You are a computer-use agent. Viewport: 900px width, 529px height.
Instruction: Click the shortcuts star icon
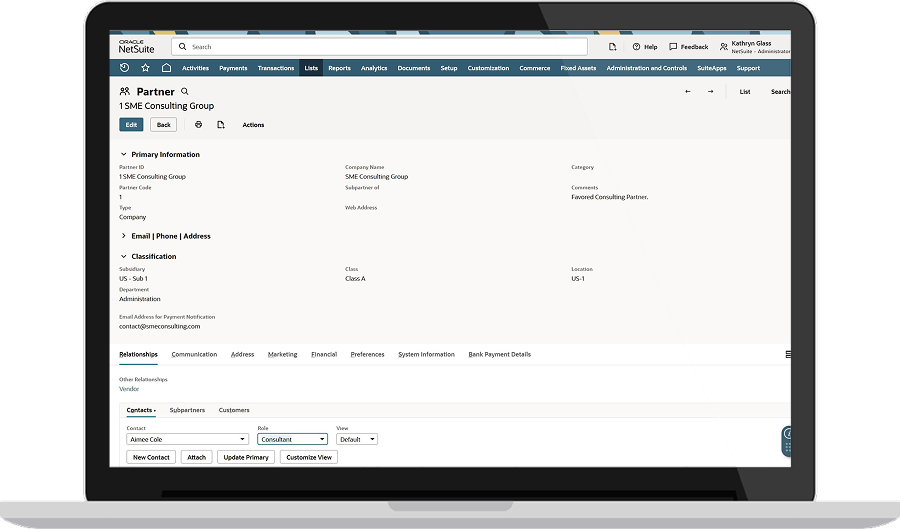click(x=145, y=68)
